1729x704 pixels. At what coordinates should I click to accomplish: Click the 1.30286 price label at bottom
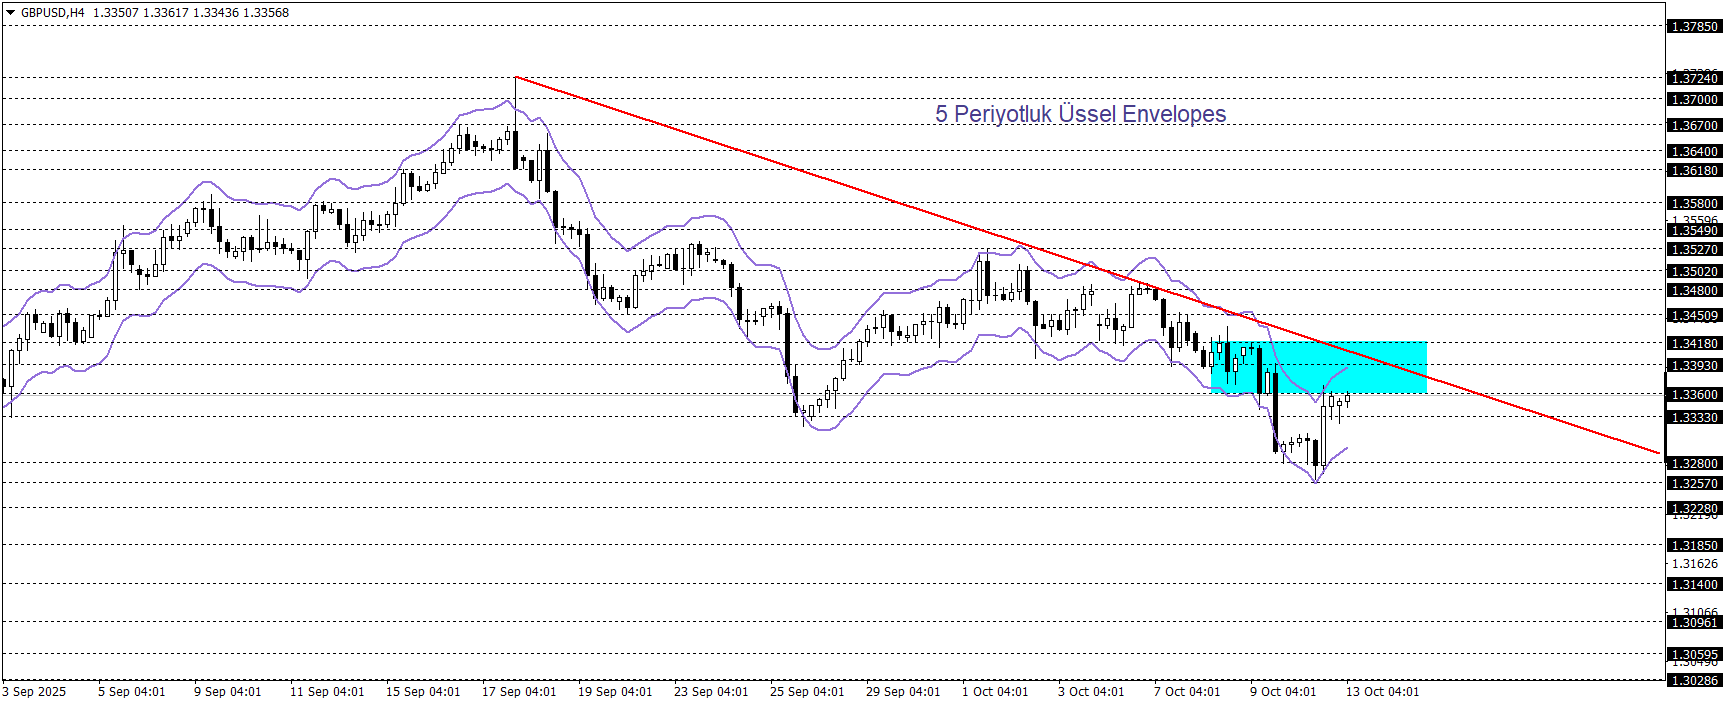(1694, 681)
